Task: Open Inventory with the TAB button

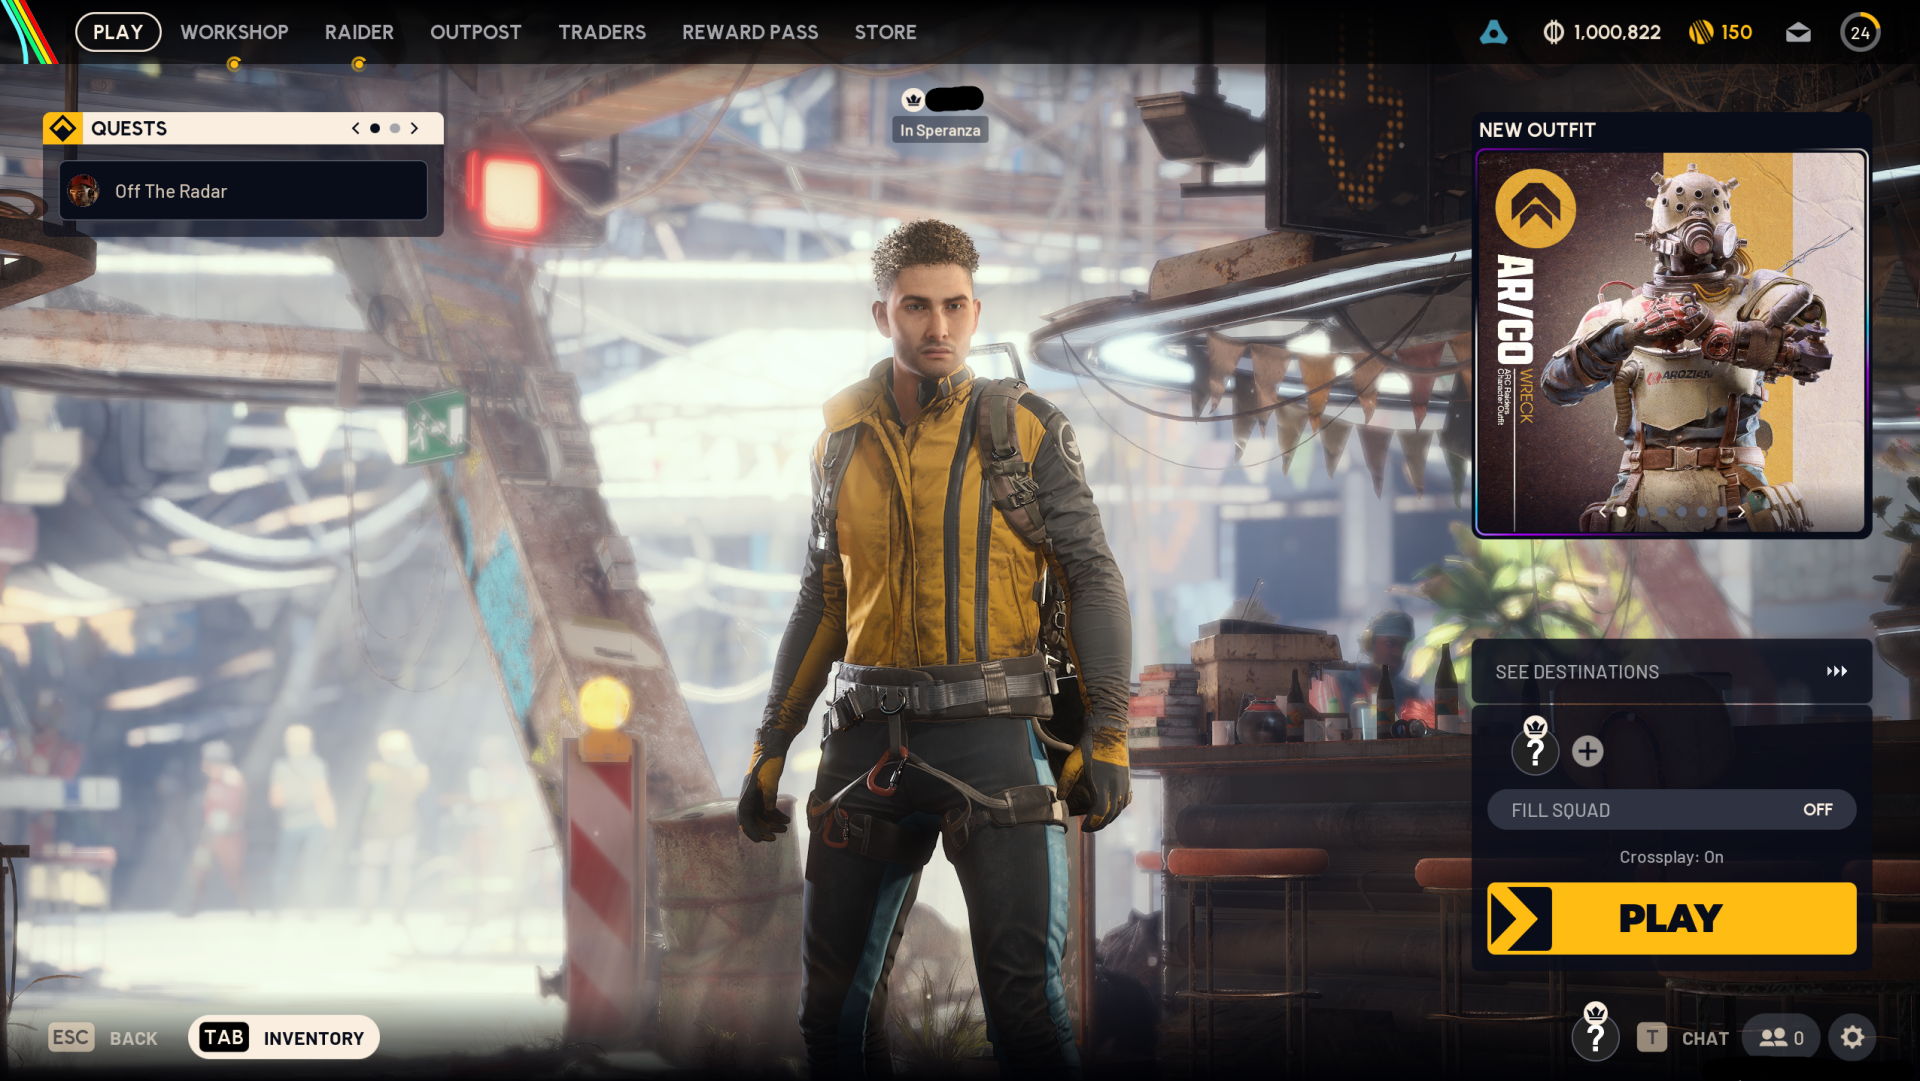Action: [x=284, y=1037]
